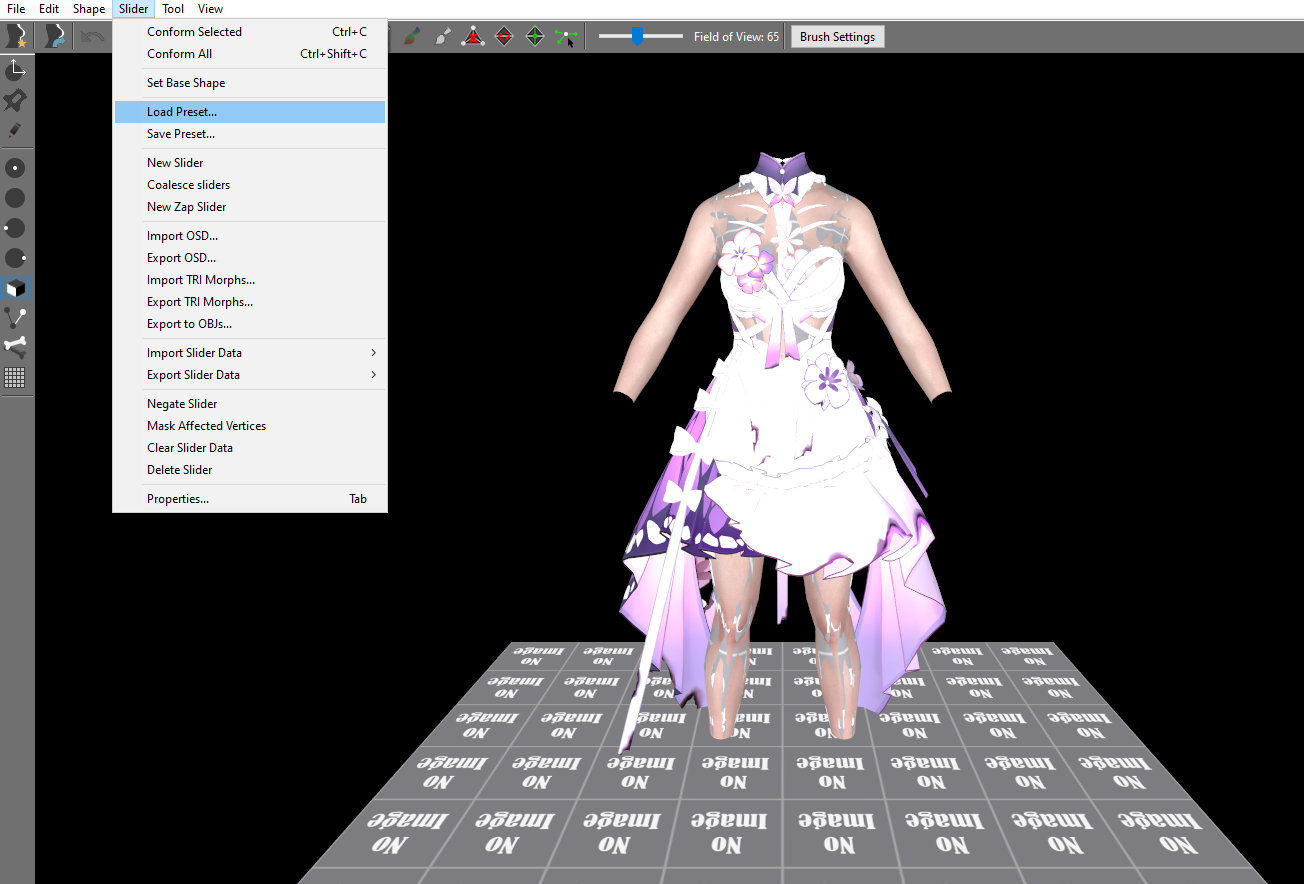Toggle the grid floor icon in left sidebar
The height and width of the screenshot is (884, 1304).
(15, 378)
